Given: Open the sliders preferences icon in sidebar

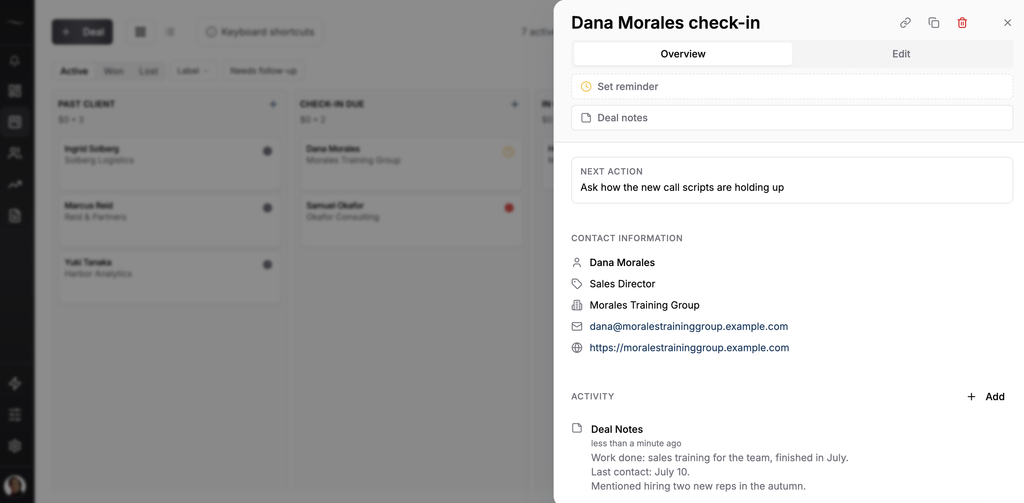Looking at the screenshot, I should pos(14,415).
